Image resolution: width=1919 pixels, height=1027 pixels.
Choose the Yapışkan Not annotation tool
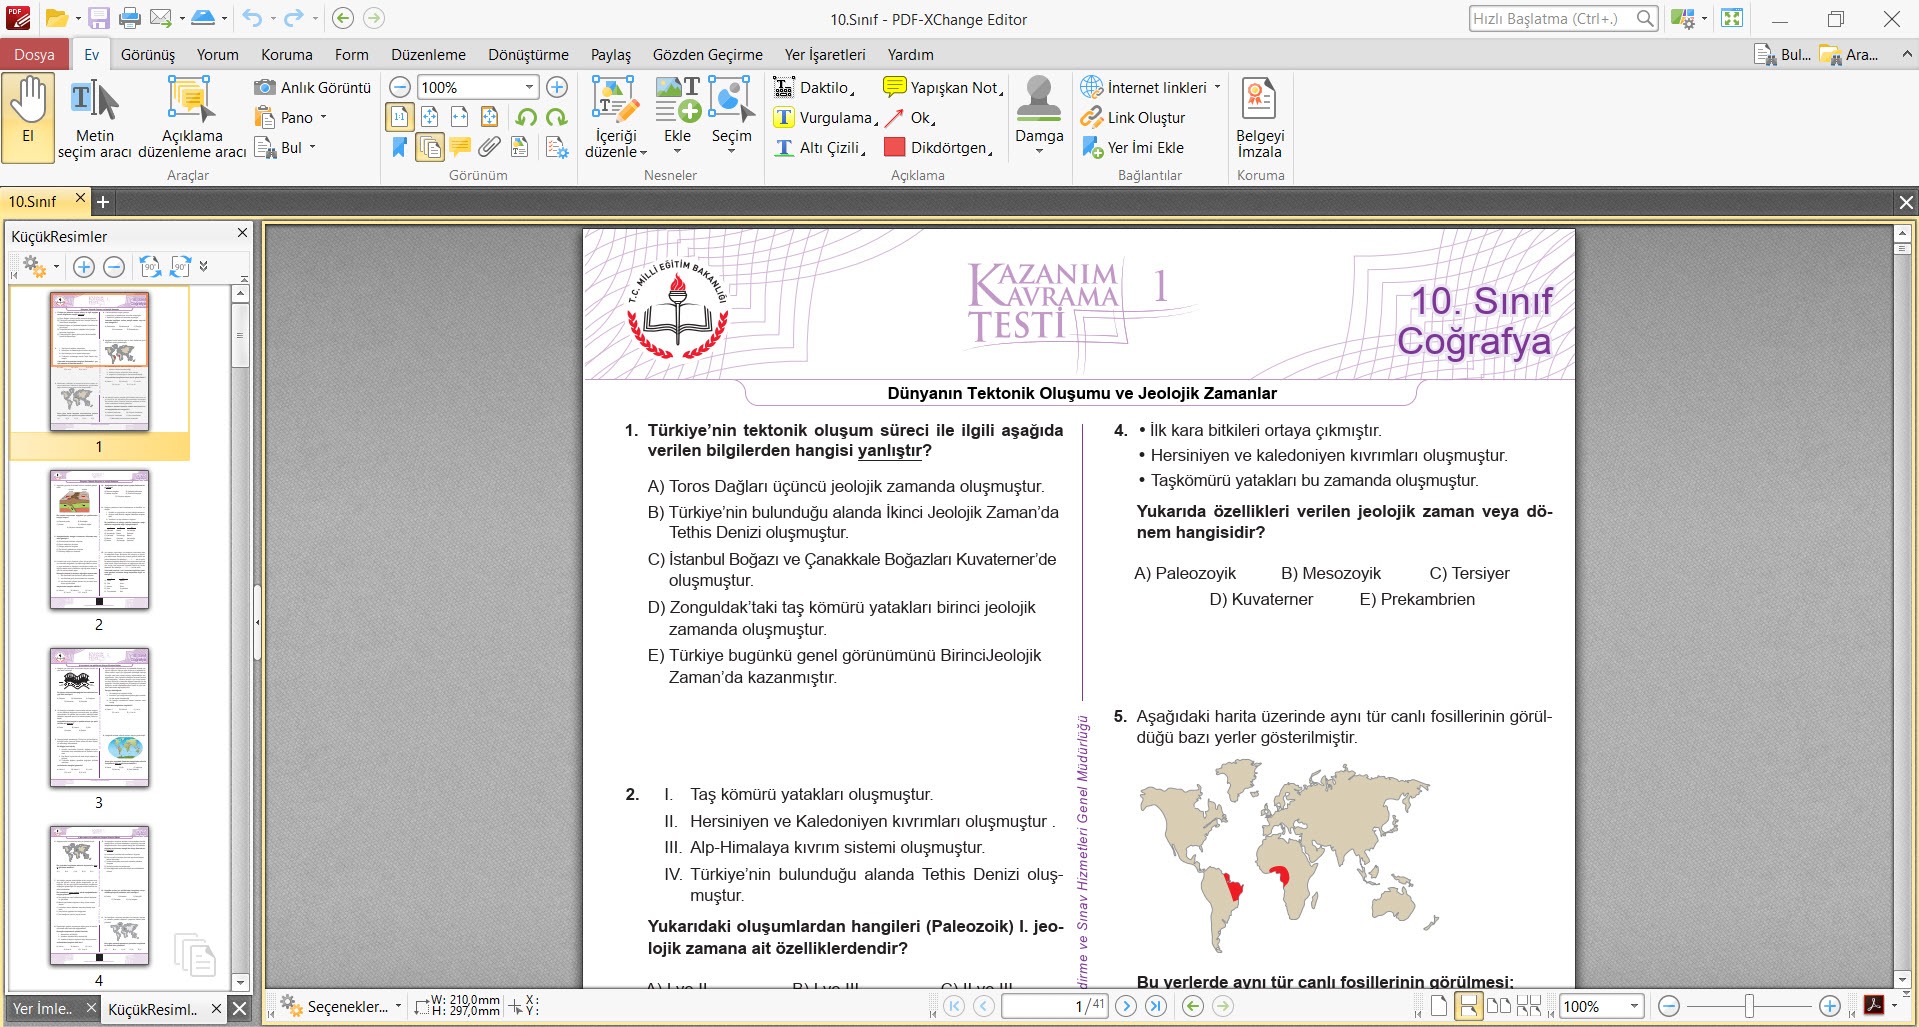(943, 88)
